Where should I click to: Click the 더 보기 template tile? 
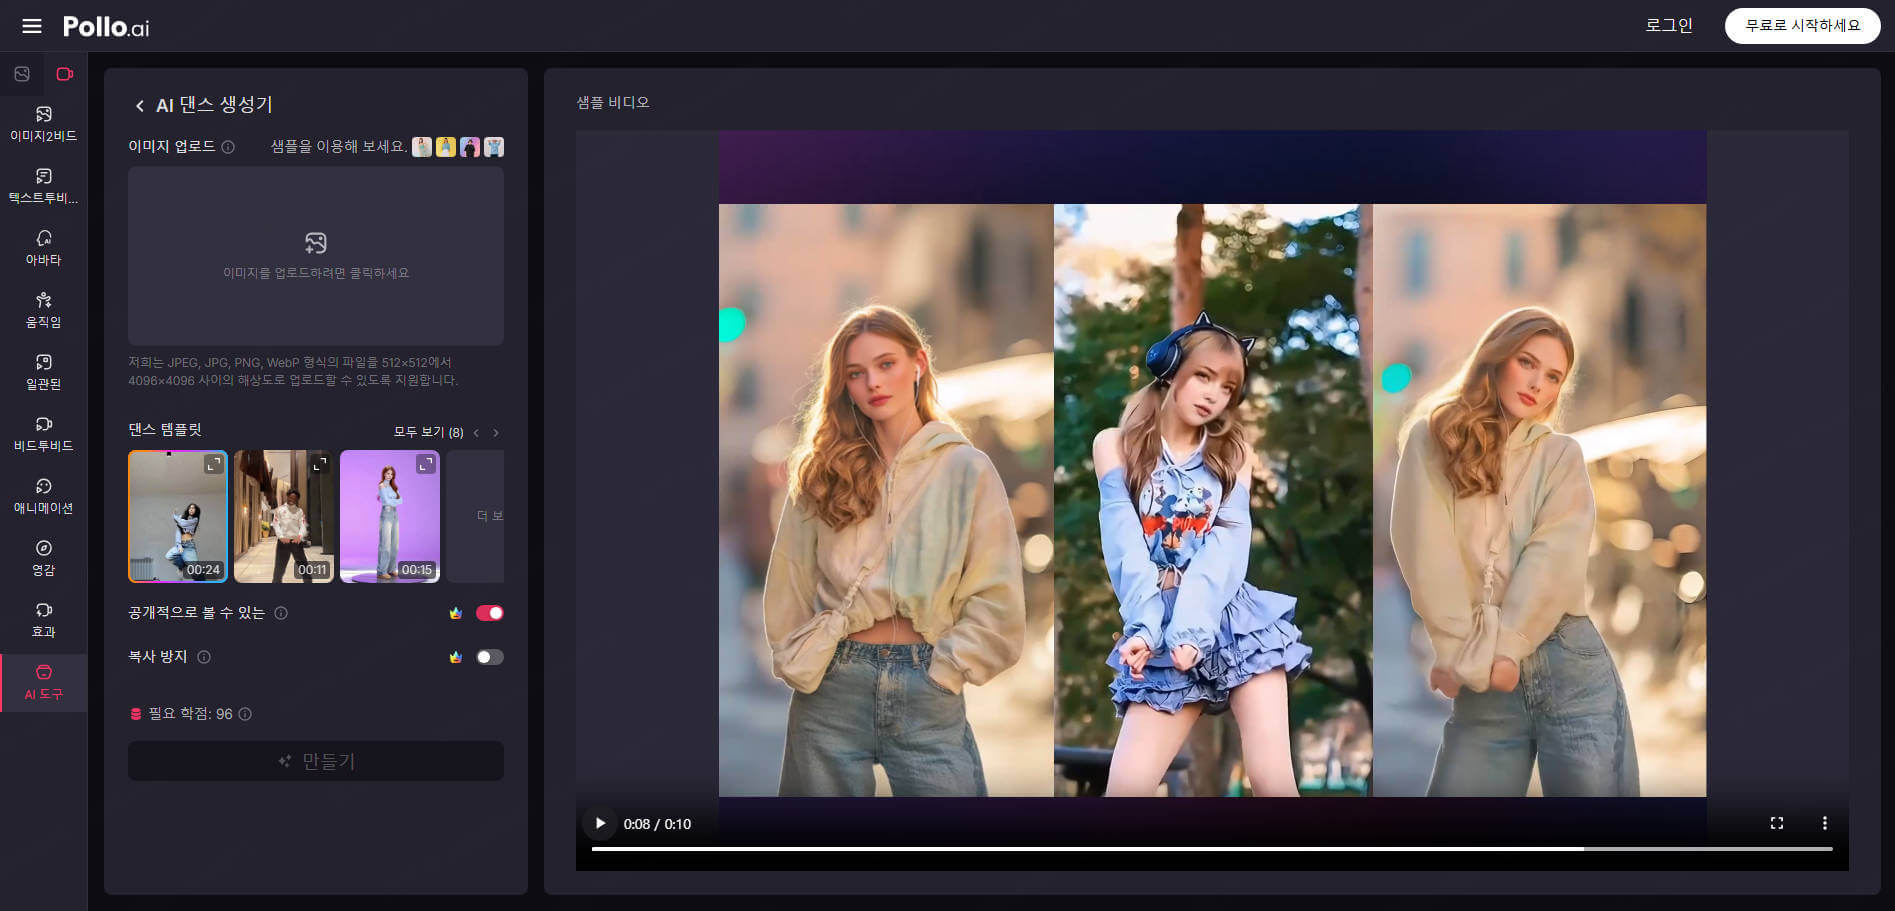(476, 516)
